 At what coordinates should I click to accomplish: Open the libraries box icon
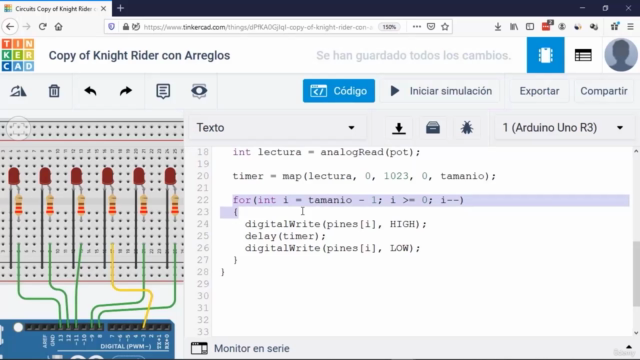433,128
